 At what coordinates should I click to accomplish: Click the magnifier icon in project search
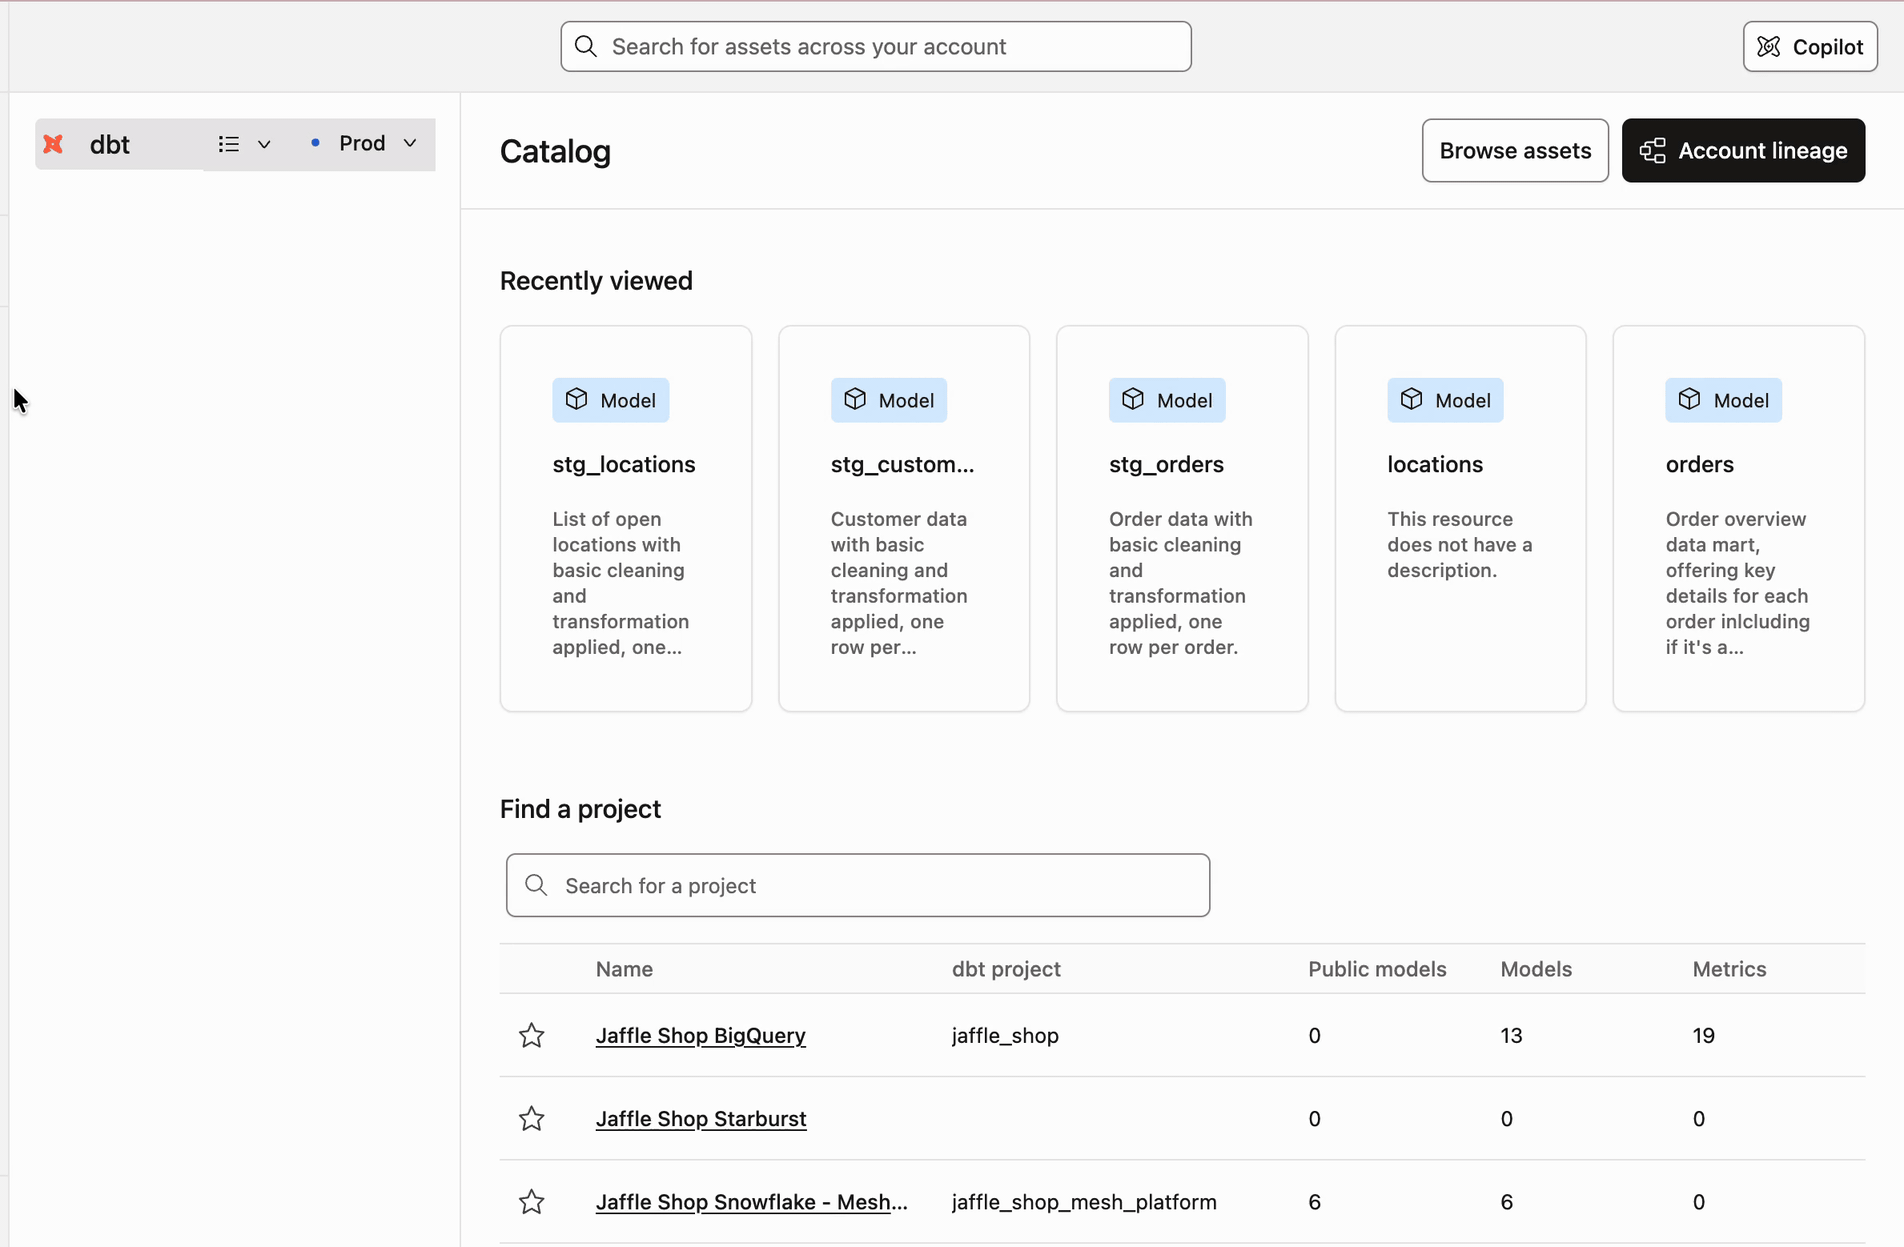[536, 885]
